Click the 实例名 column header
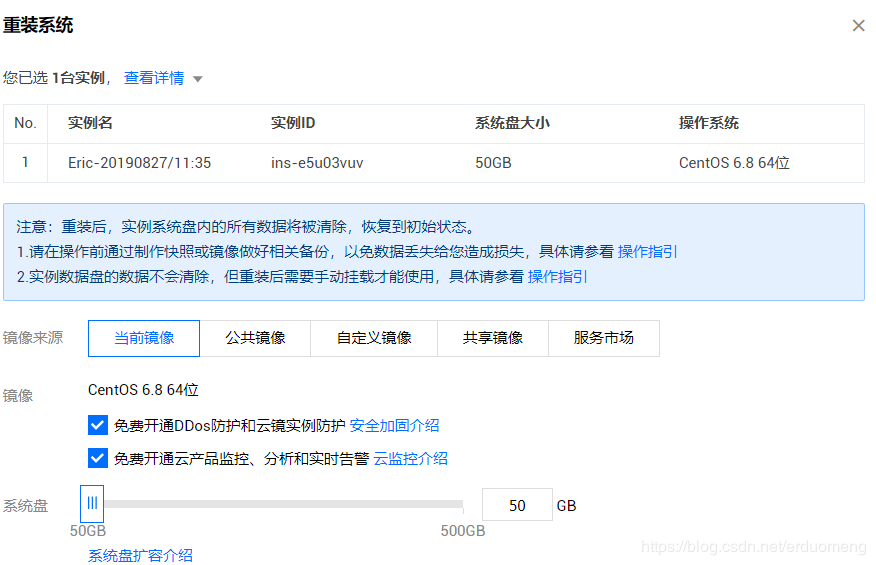 [91, 123]
